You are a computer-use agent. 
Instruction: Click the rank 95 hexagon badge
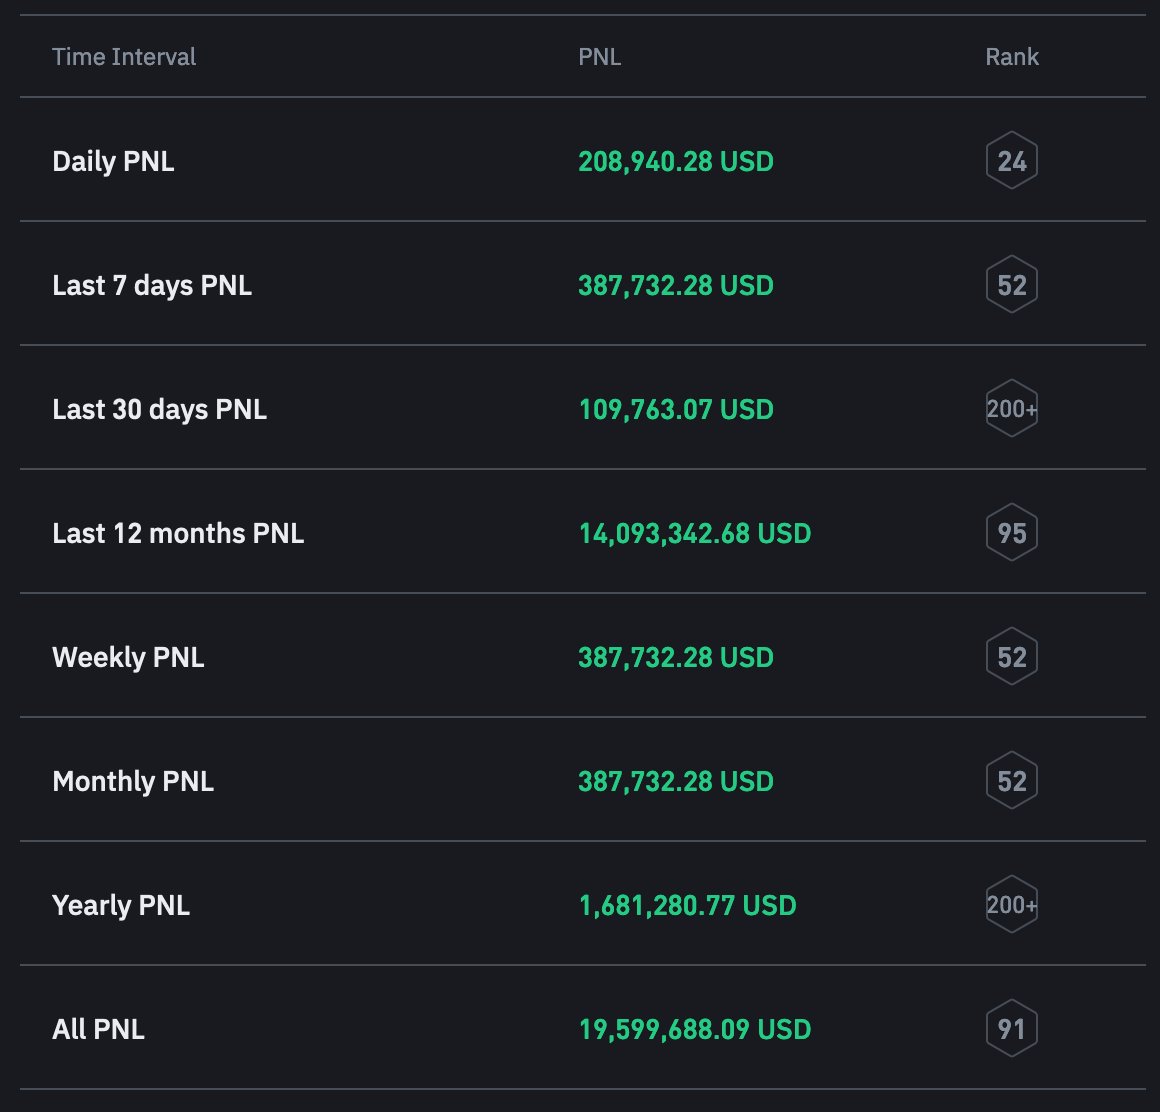click(1011, 533)
